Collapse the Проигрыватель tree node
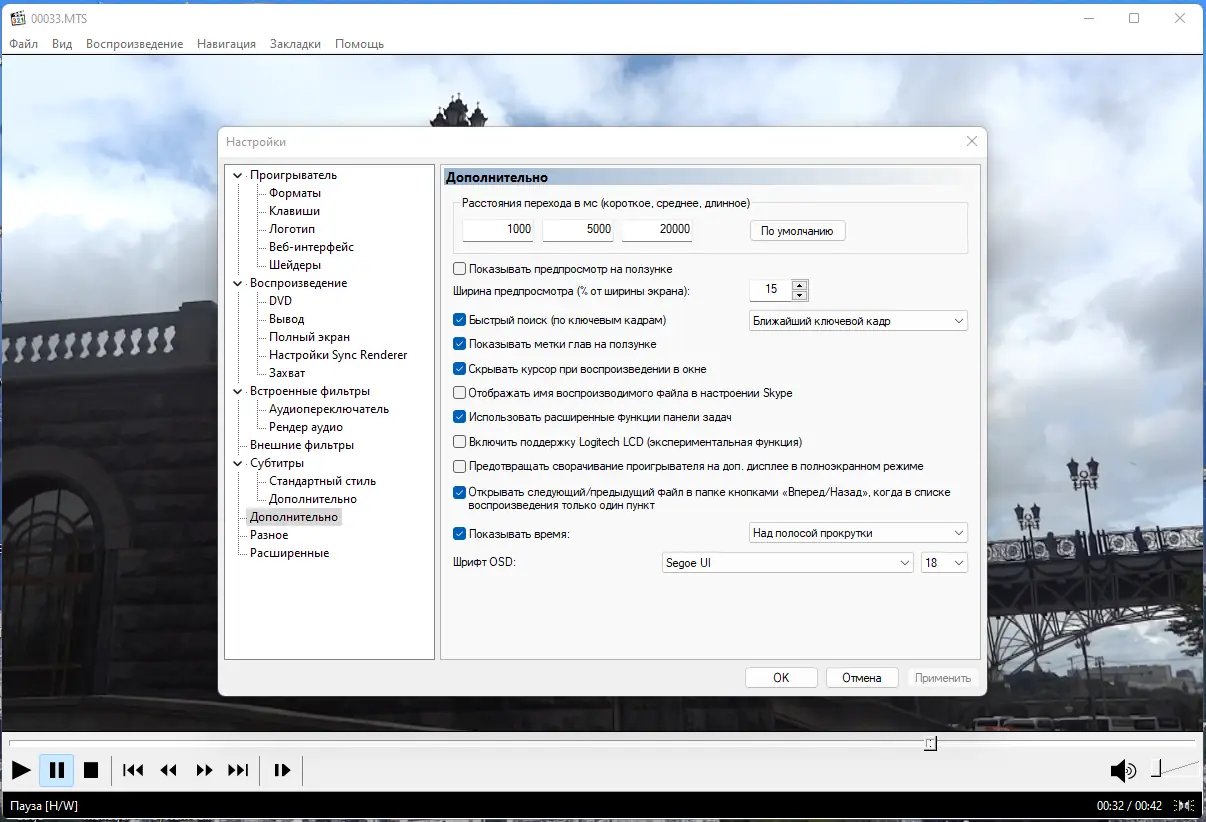Screen dimensions: 1206x822 tap(238, 176)
